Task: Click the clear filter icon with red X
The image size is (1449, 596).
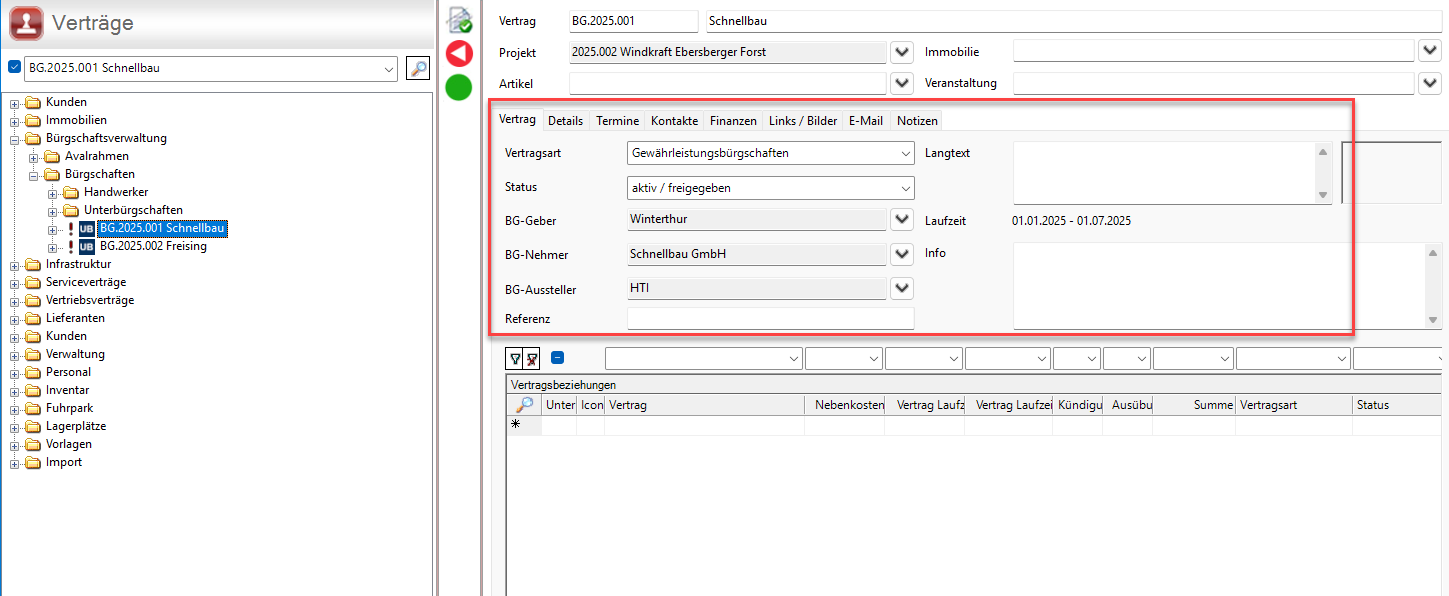Action: [x=532, y=358]
